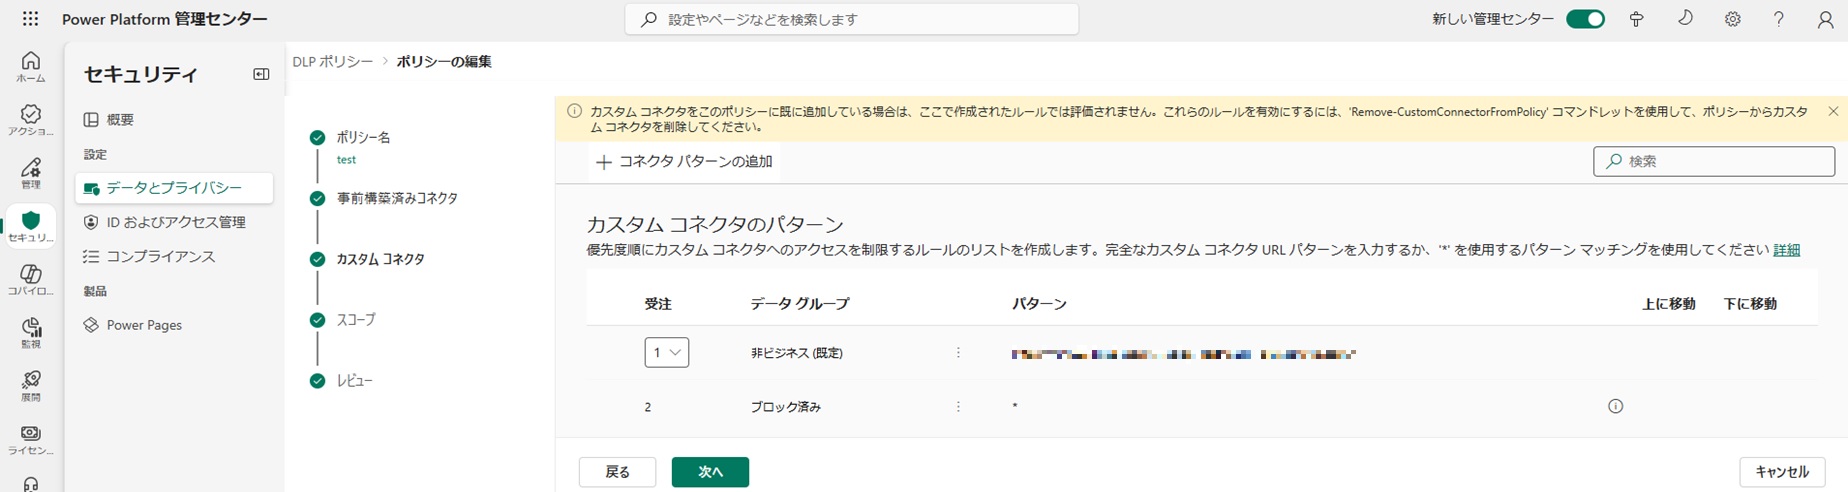Switch to dark mode moon icon

click(1685, 19)
